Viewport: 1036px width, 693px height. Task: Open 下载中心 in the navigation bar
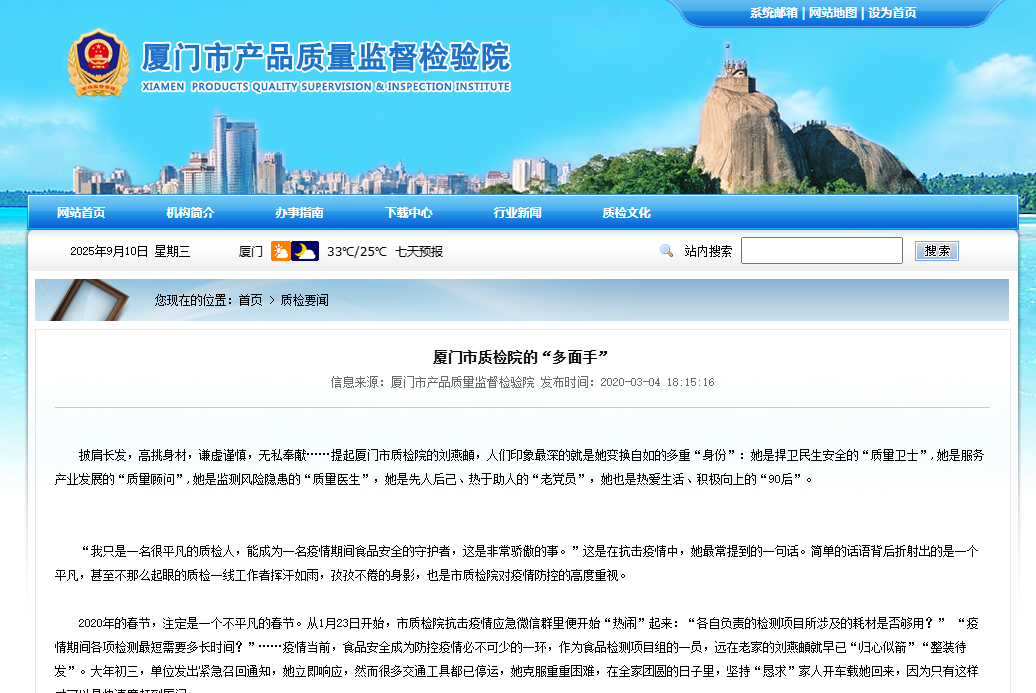click(x=408, y=213)
